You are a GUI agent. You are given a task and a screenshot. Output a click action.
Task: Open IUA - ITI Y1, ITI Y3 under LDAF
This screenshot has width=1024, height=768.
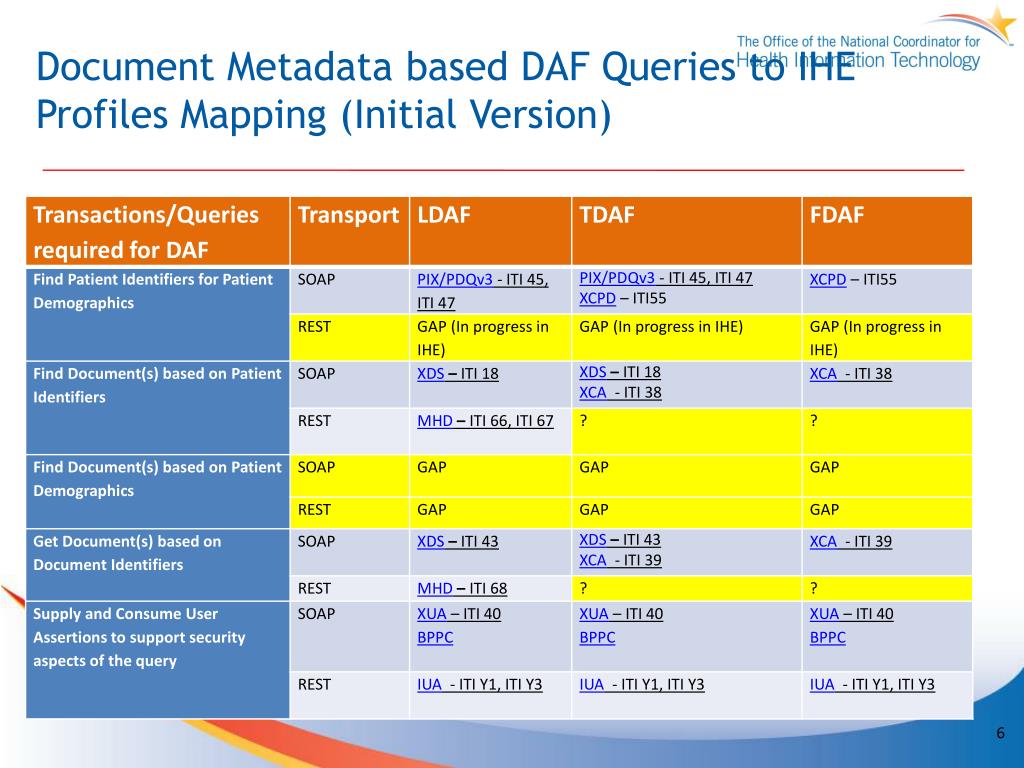[479, 684]
